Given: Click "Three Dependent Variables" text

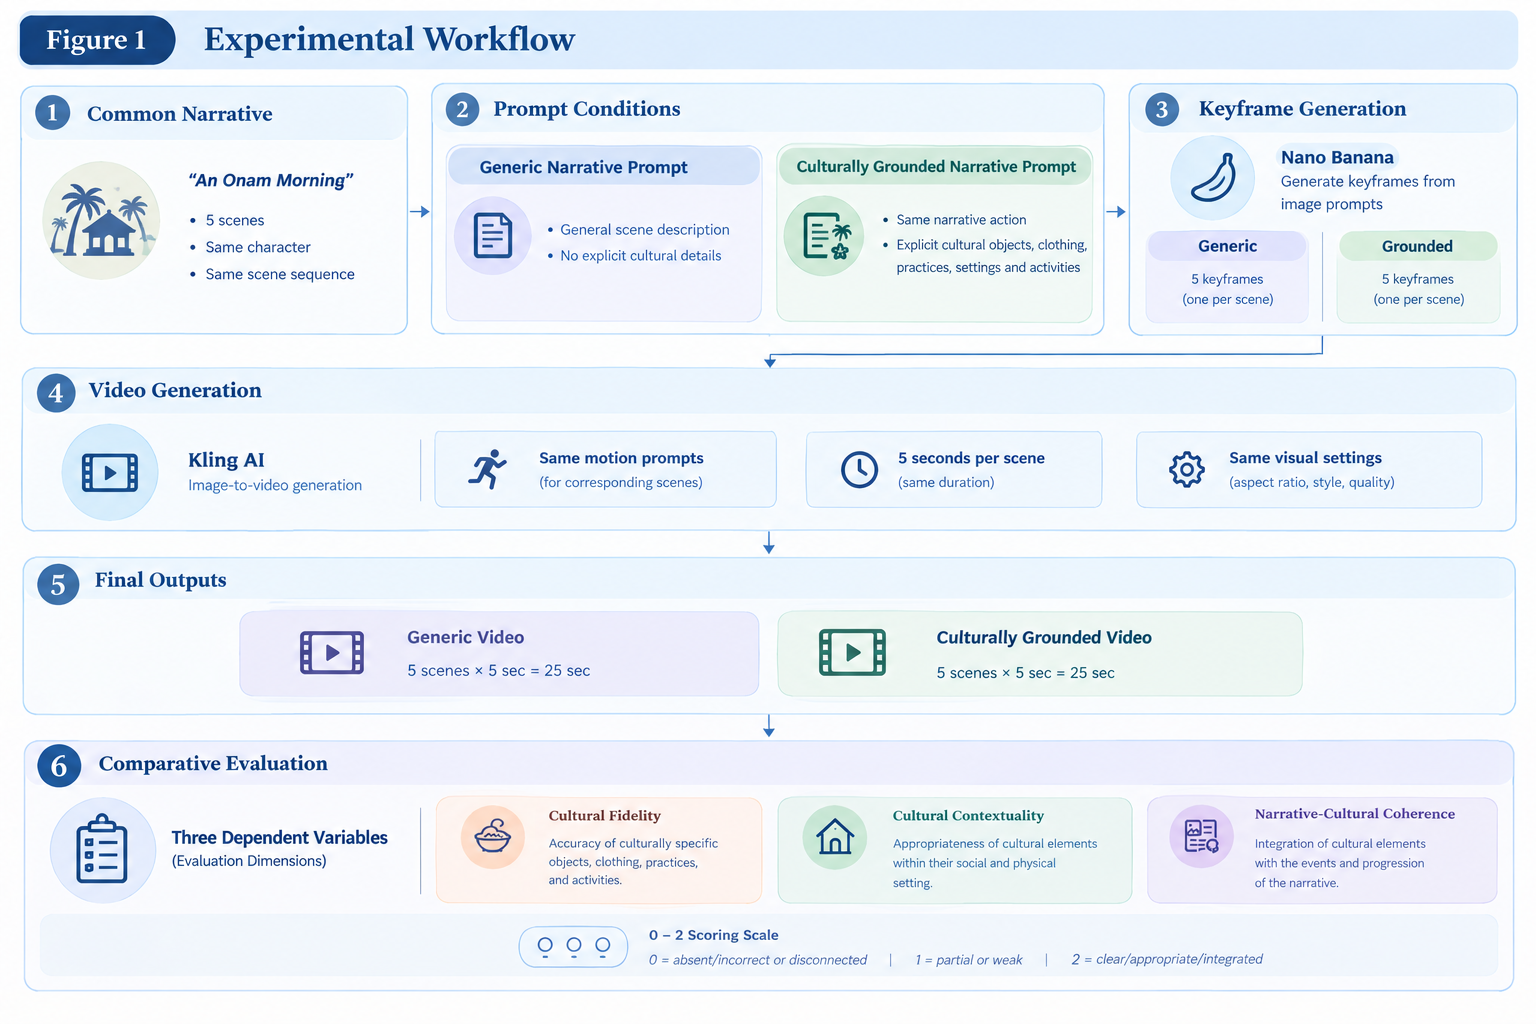Looking at the screenshot, I should (x=279, y=838).
